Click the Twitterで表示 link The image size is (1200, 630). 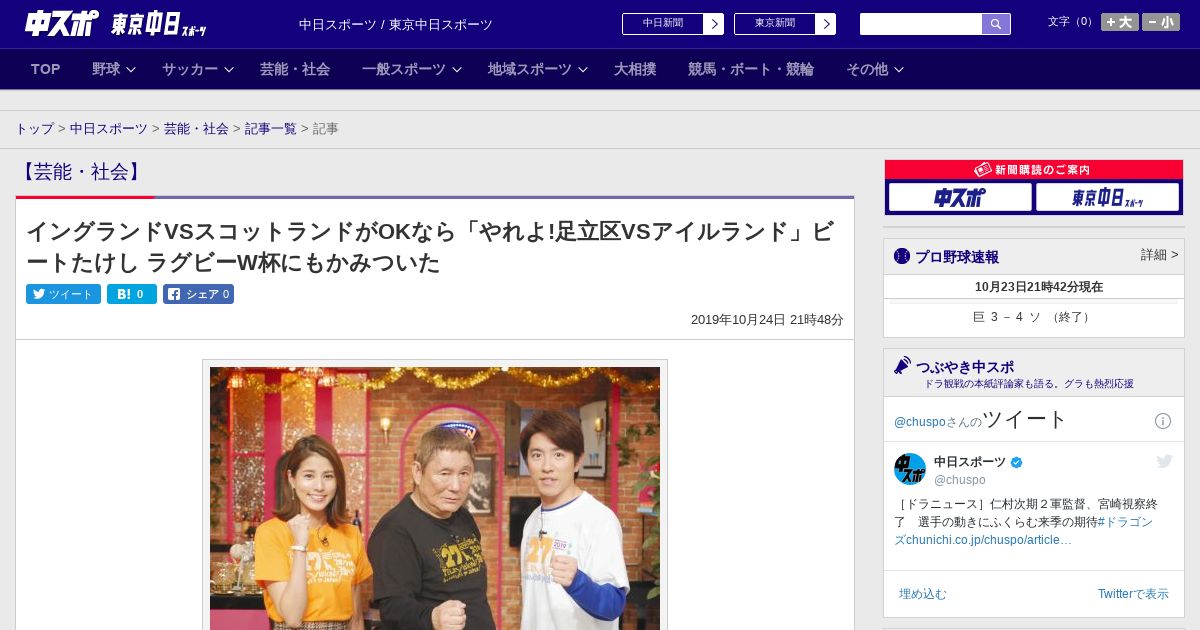(x=1133, y=594)
